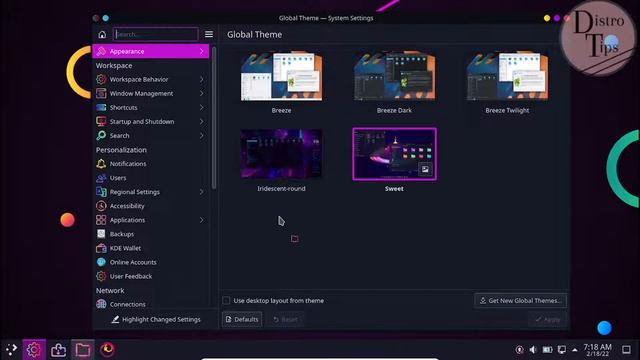Click the Reset button

click(286, 319)
